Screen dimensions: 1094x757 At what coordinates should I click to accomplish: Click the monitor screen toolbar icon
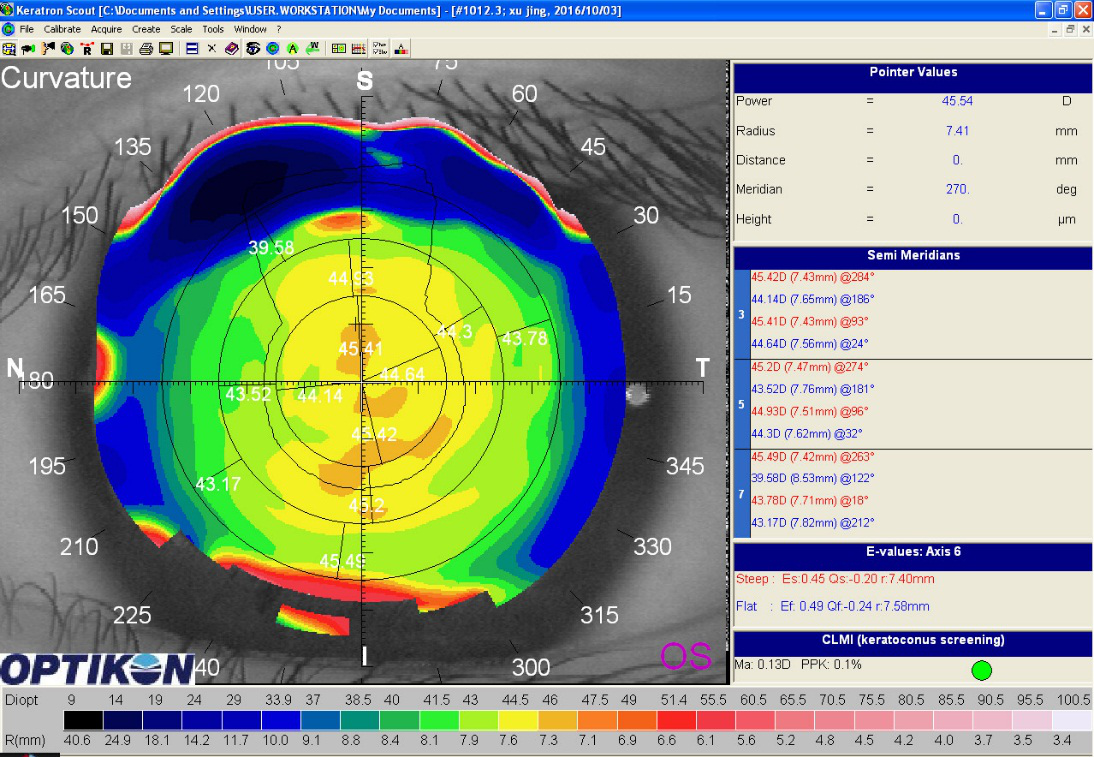pos(166,49)
